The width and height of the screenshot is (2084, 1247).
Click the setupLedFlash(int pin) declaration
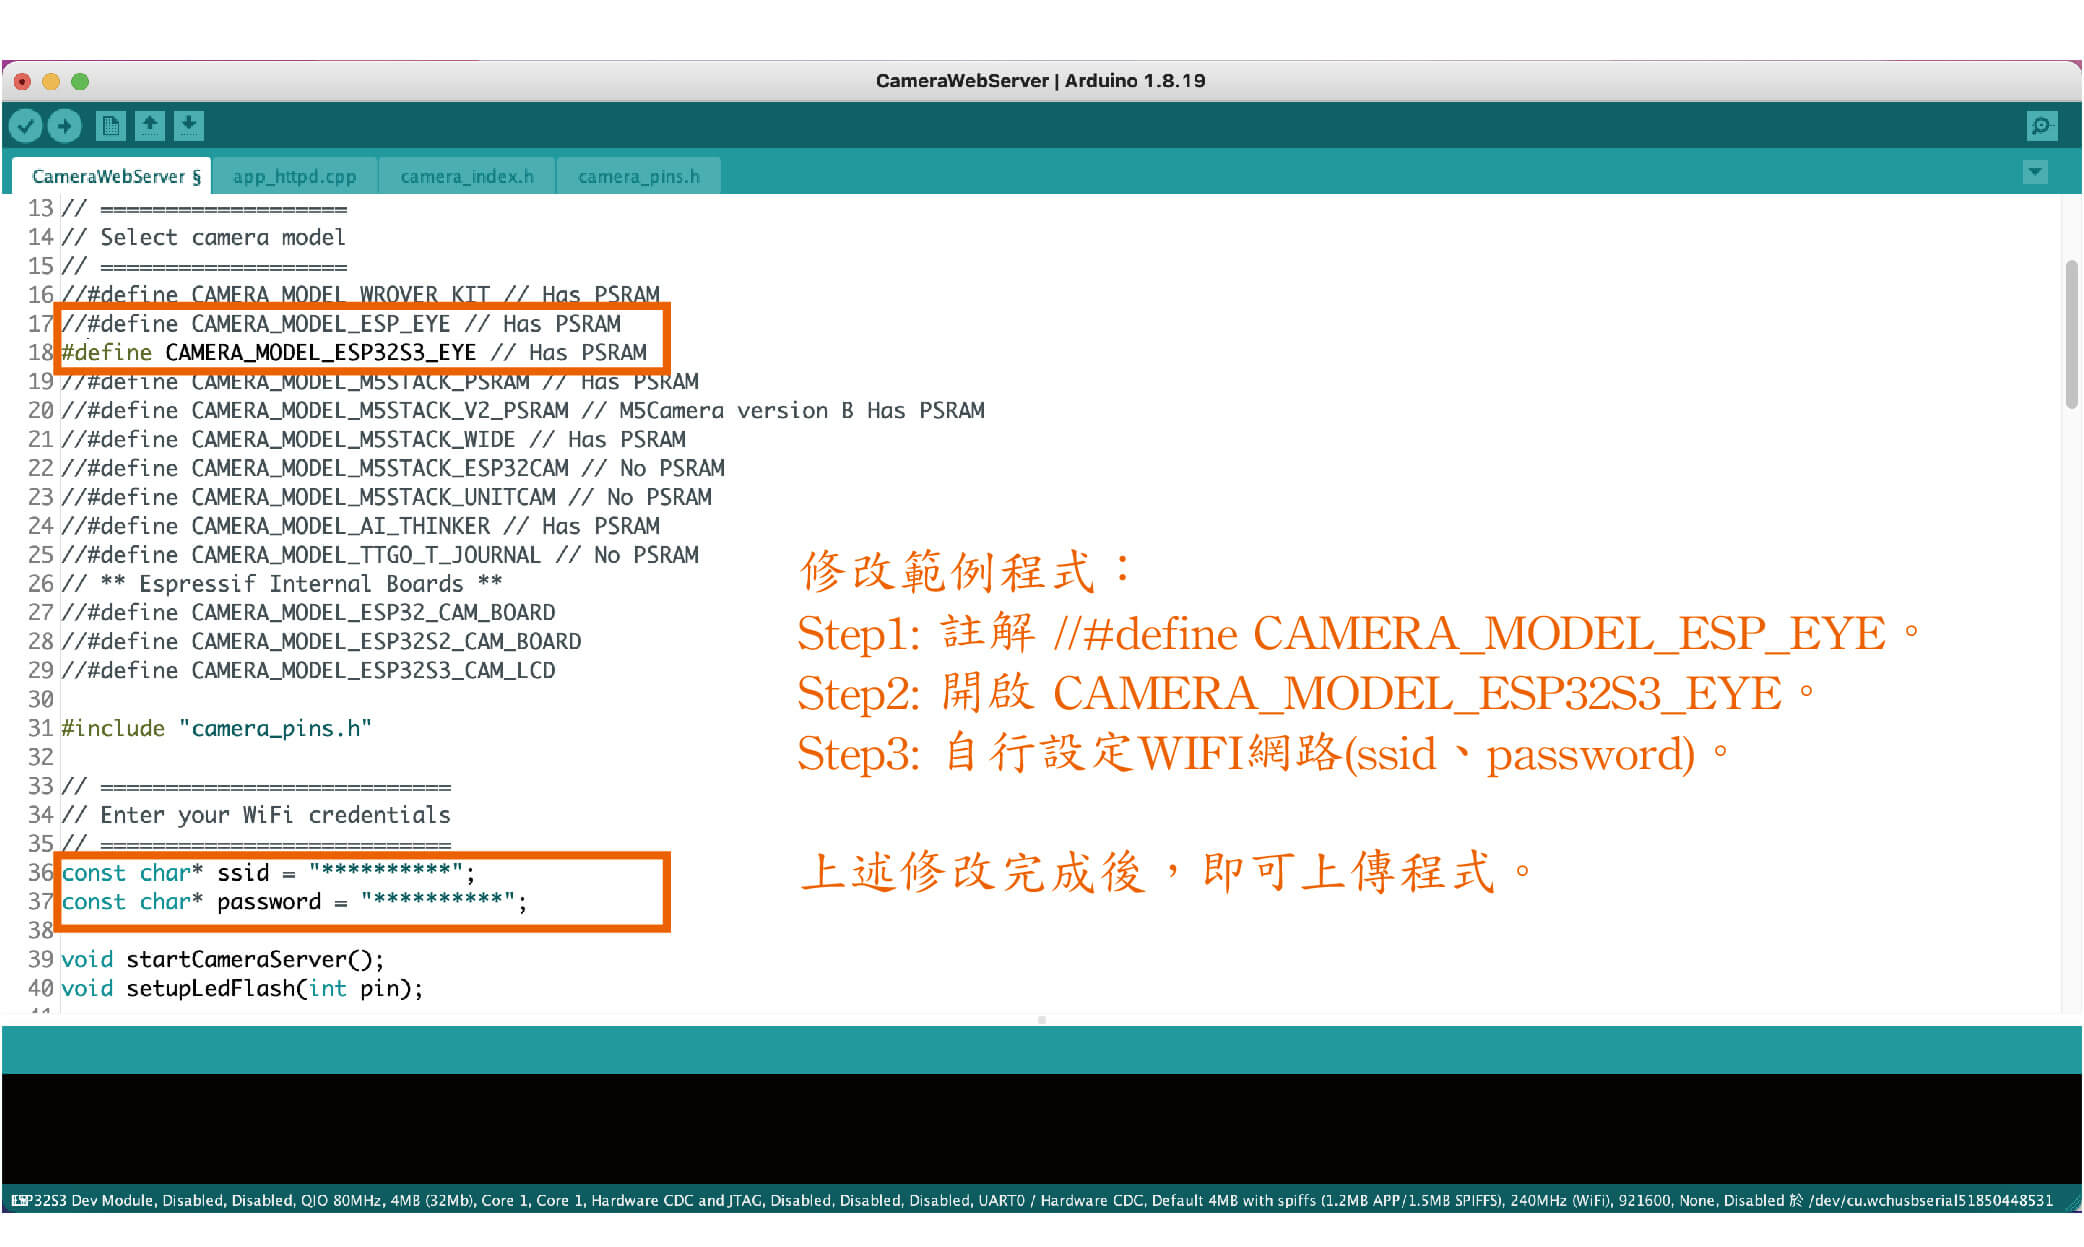(242, 989)
